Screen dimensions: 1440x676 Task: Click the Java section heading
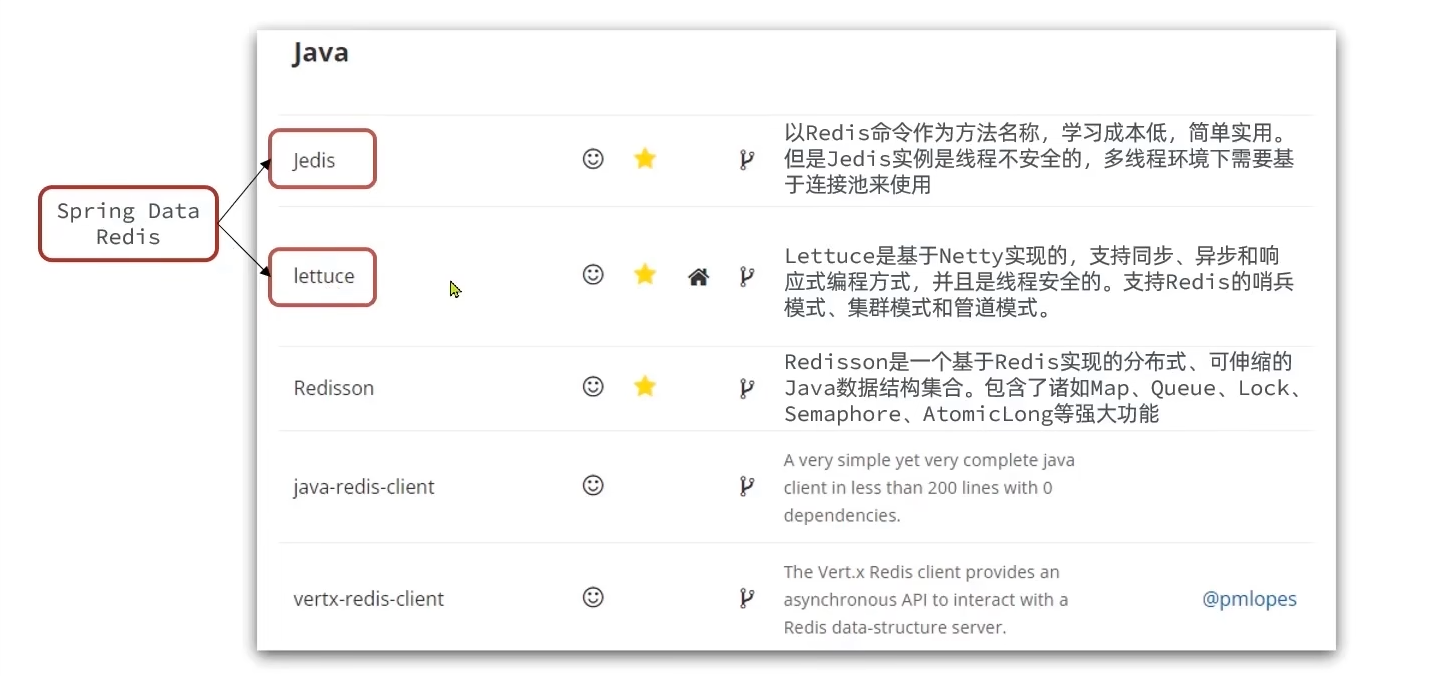(x=320, y=52)
